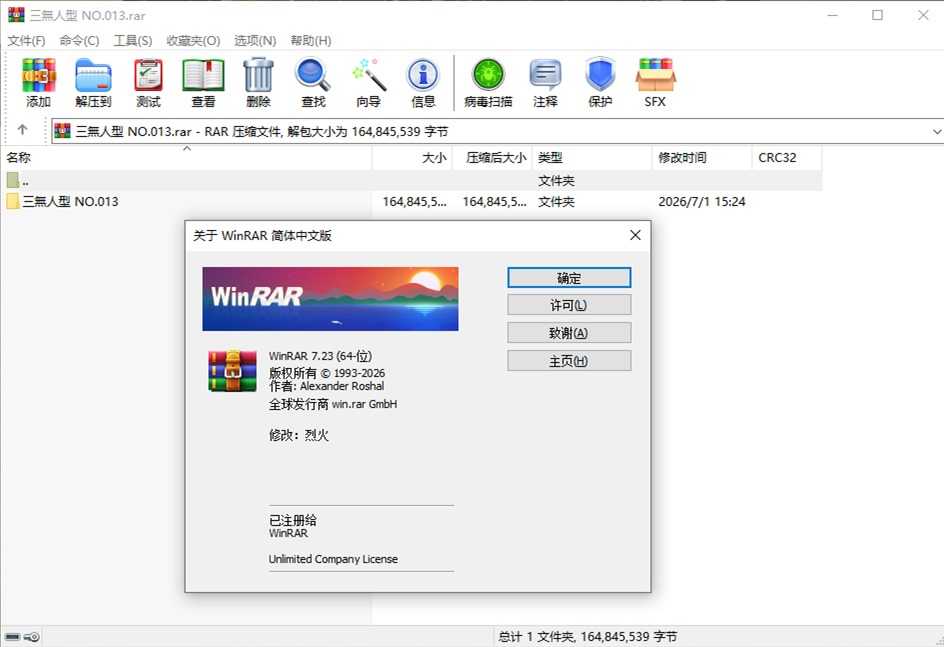
Task: Open the 命令(C) menu
Action: click(79, 40)
